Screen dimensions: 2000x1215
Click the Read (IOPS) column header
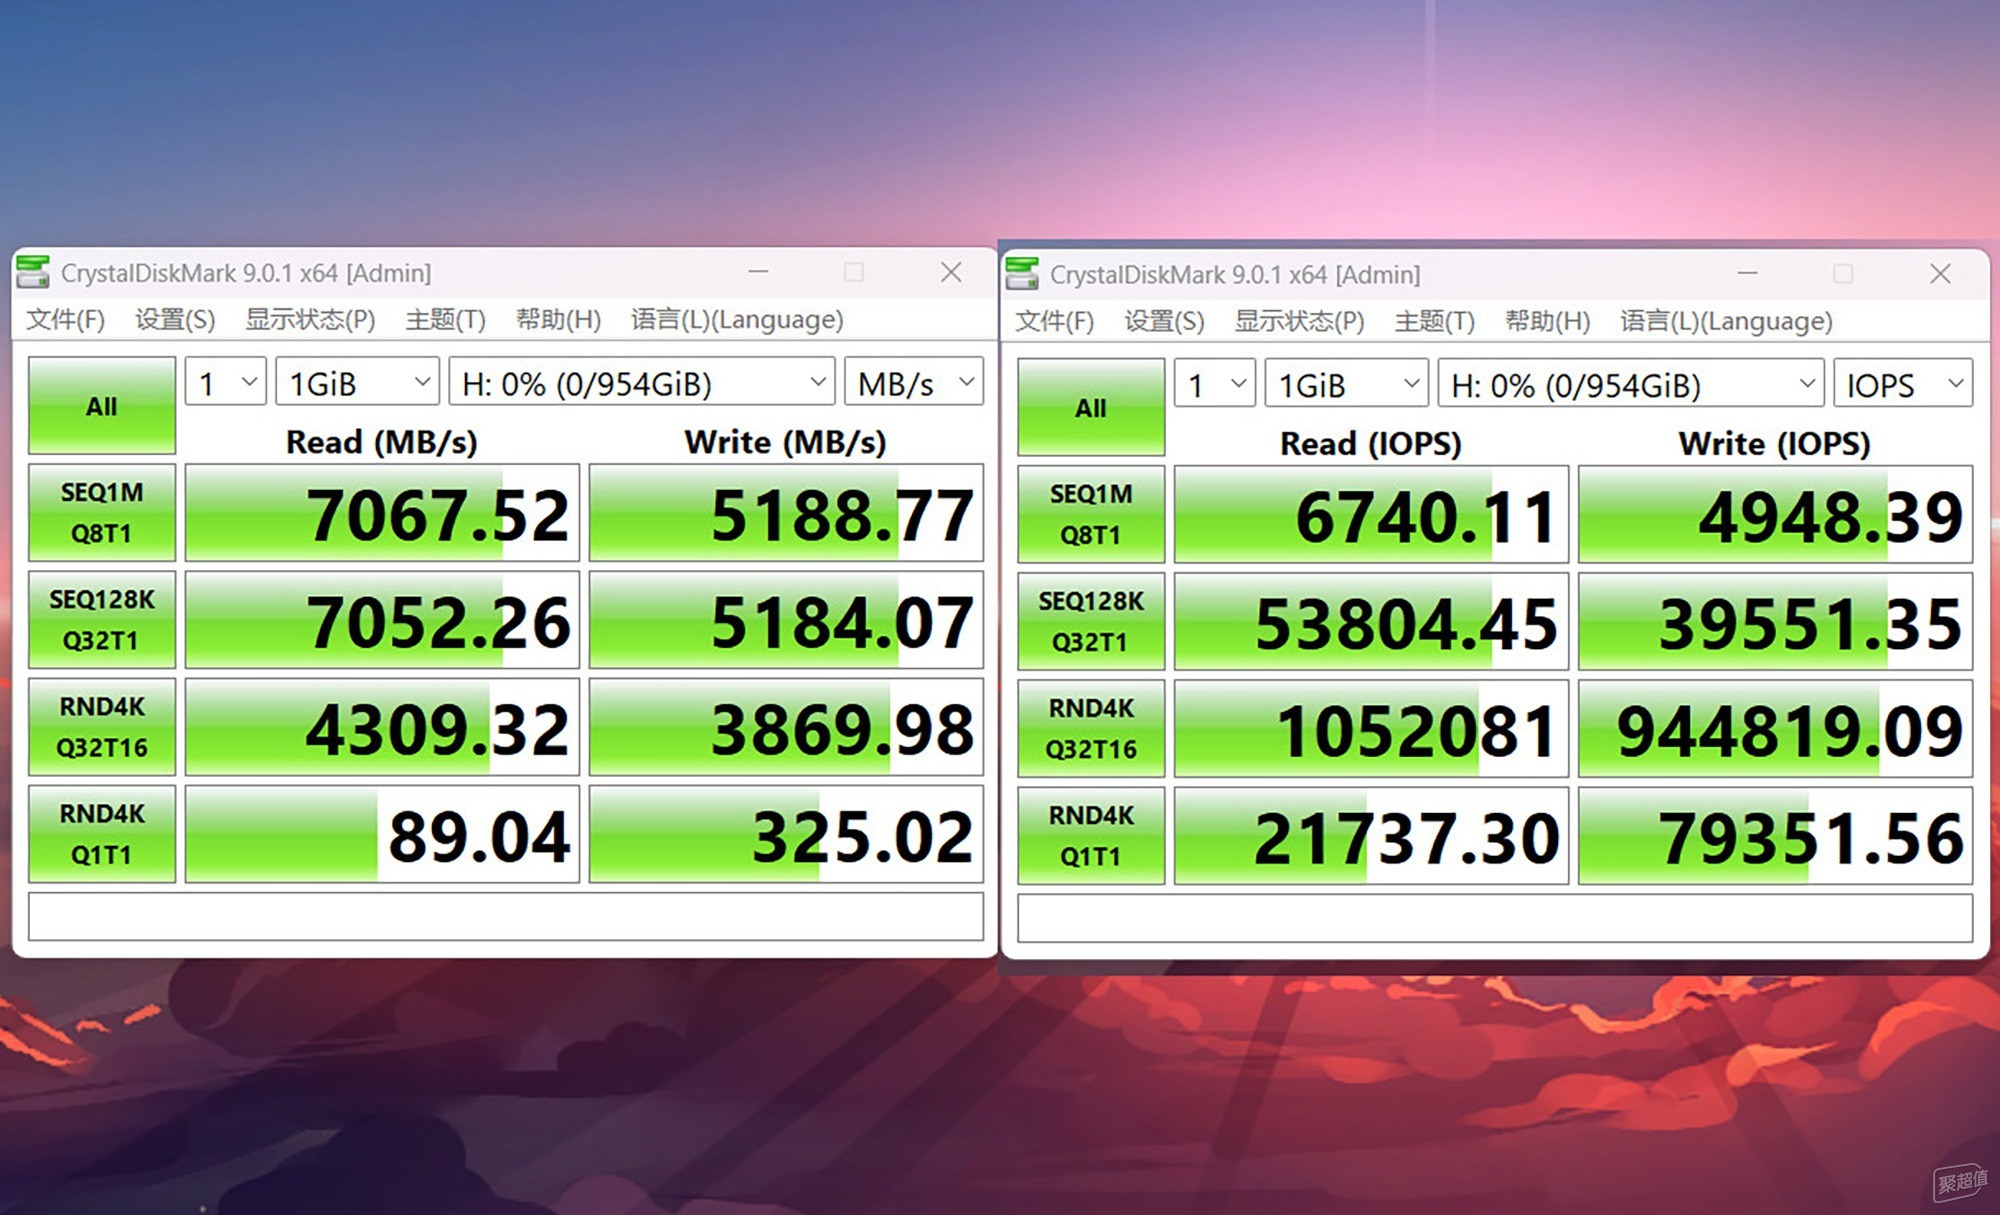click(x=1371, y=444)
